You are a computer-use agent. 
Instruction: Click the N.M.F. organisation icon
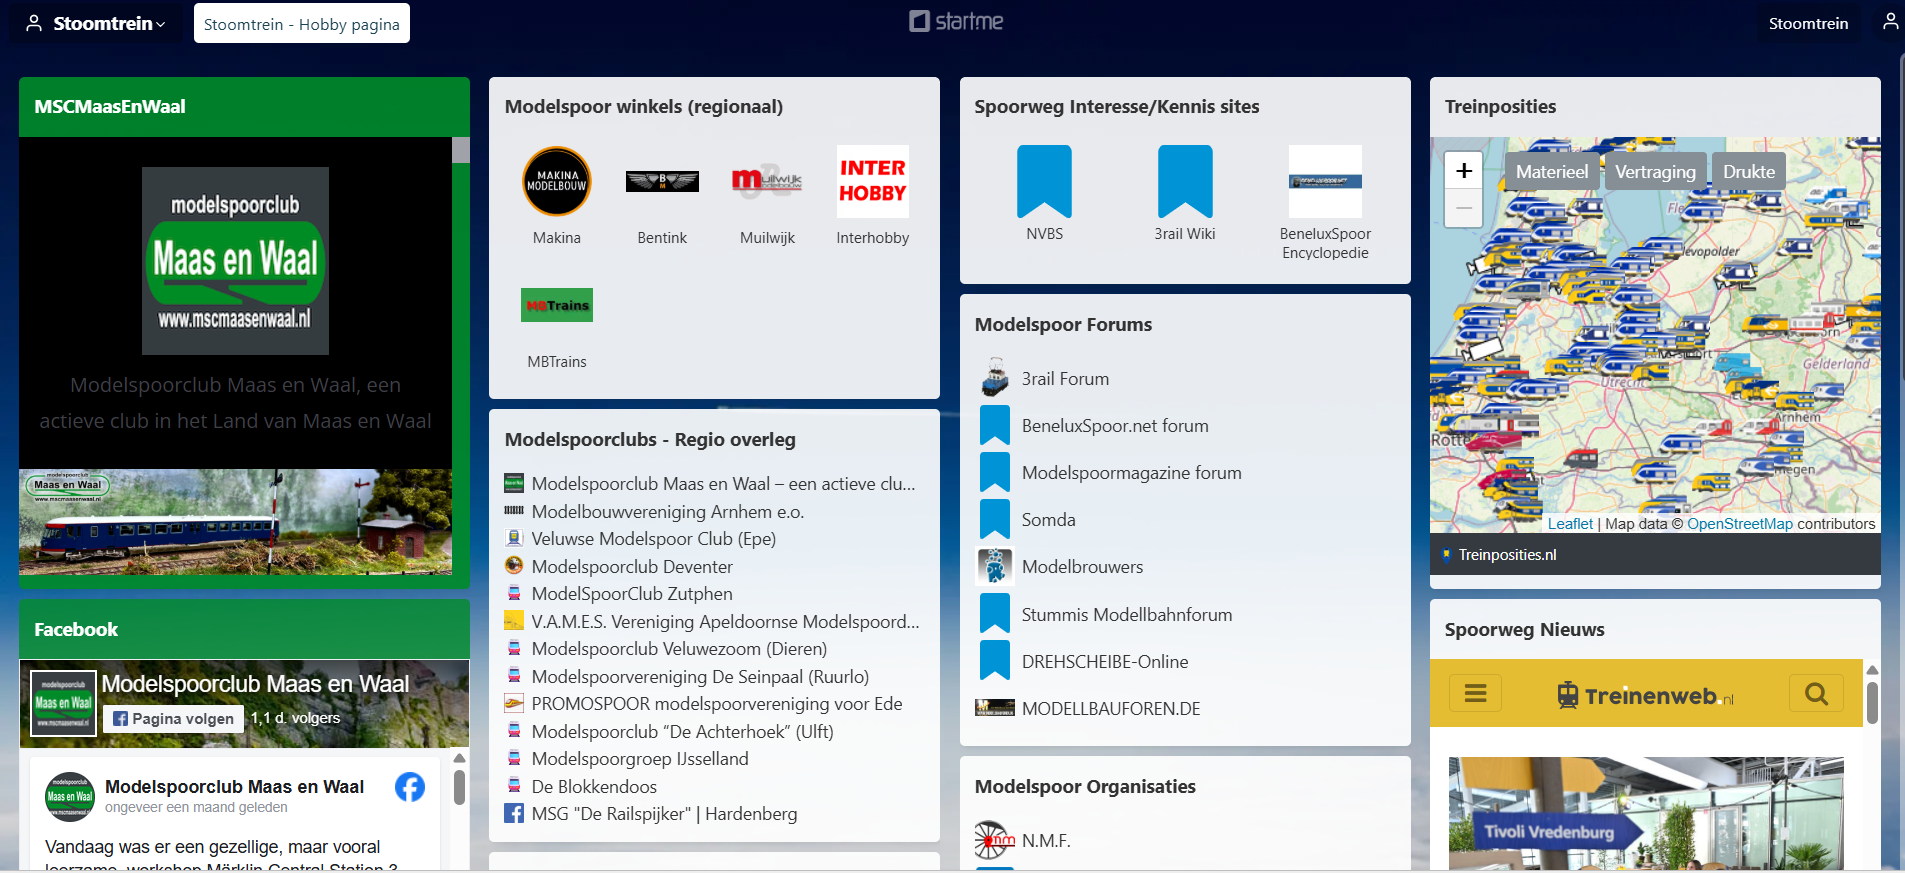[x=995, y=840]
